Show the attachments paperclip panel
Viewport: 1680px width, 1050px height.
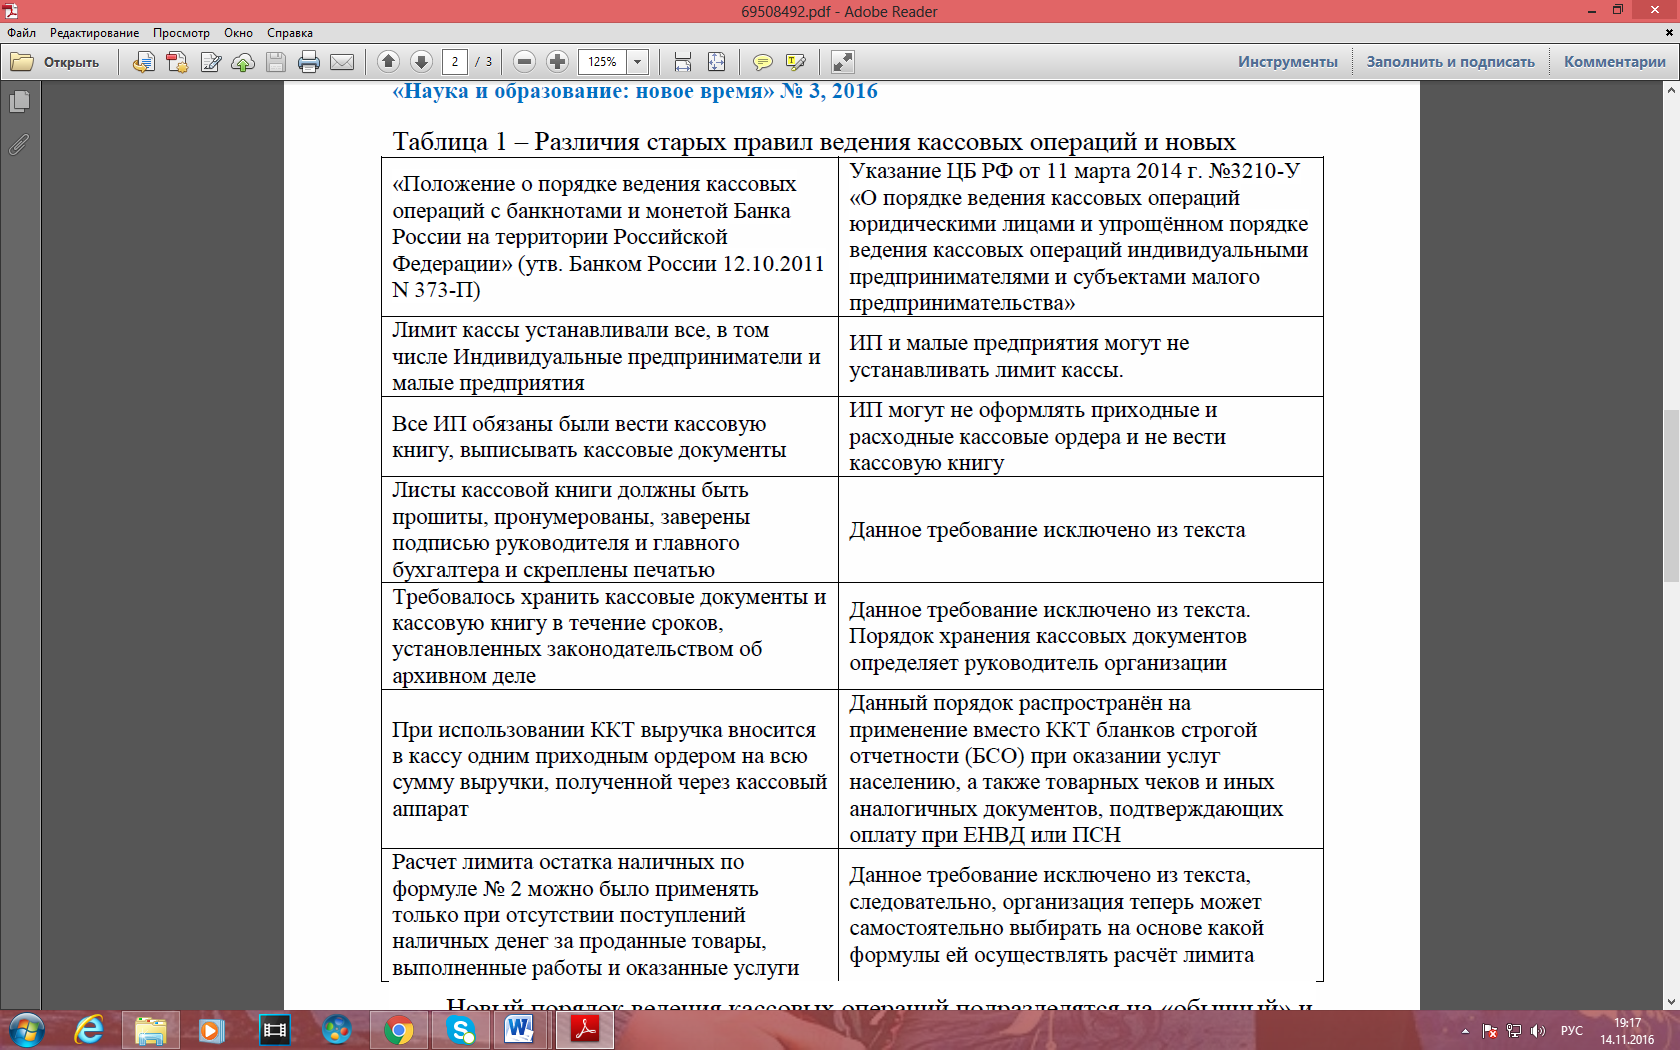pyautogui.click(x=19, y=145)
